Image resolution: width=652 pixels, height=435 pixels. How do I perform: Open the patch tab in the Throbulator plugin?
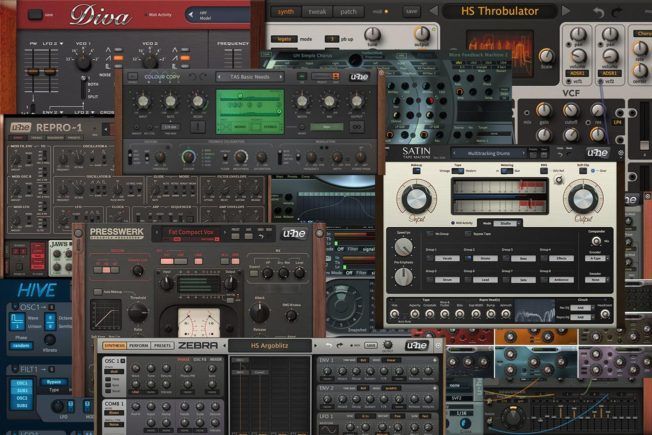348,12
